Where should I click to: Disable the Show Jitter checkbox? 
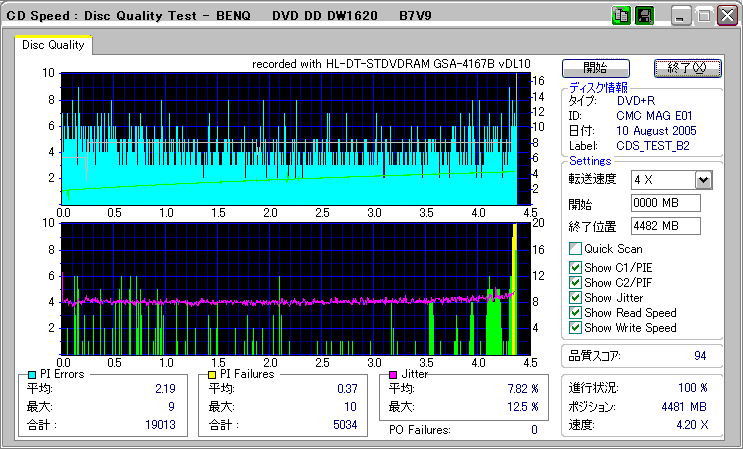click(x=575, y=298)
